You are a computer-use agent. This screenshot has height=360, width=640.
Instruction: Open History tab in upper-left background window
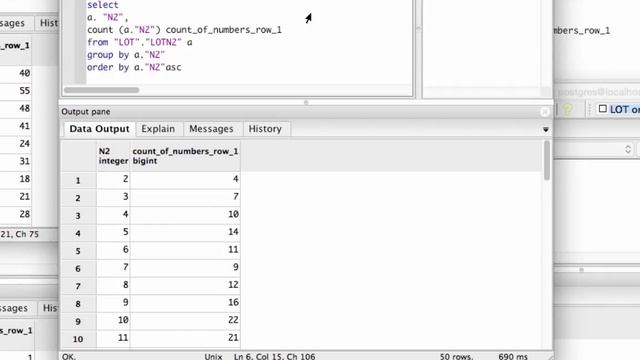48,23
